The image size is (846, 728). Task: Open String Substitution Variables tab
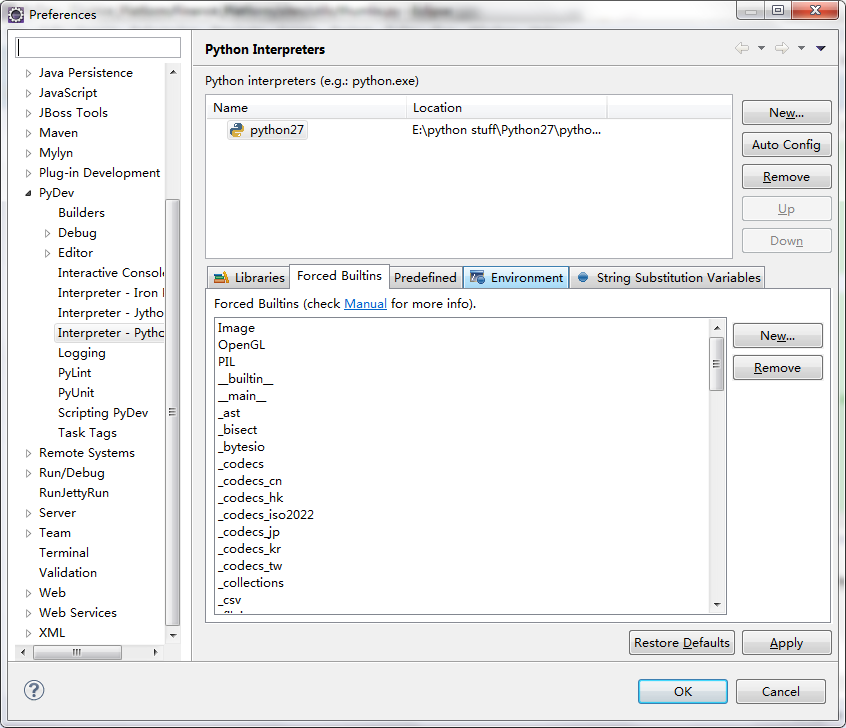[x=668, y=277]
